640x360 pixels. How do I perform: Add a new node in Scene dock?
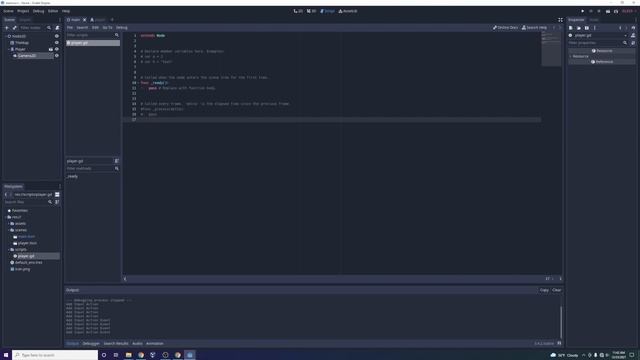tap(7, 28)
